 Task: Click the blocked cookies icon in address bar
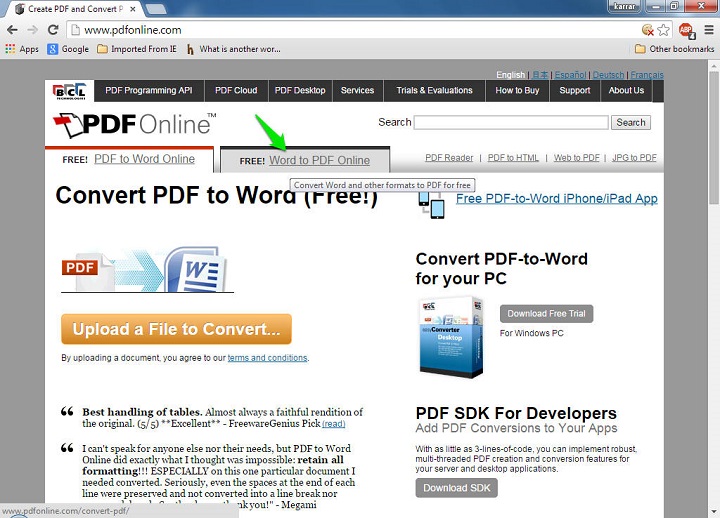[647, 30]
